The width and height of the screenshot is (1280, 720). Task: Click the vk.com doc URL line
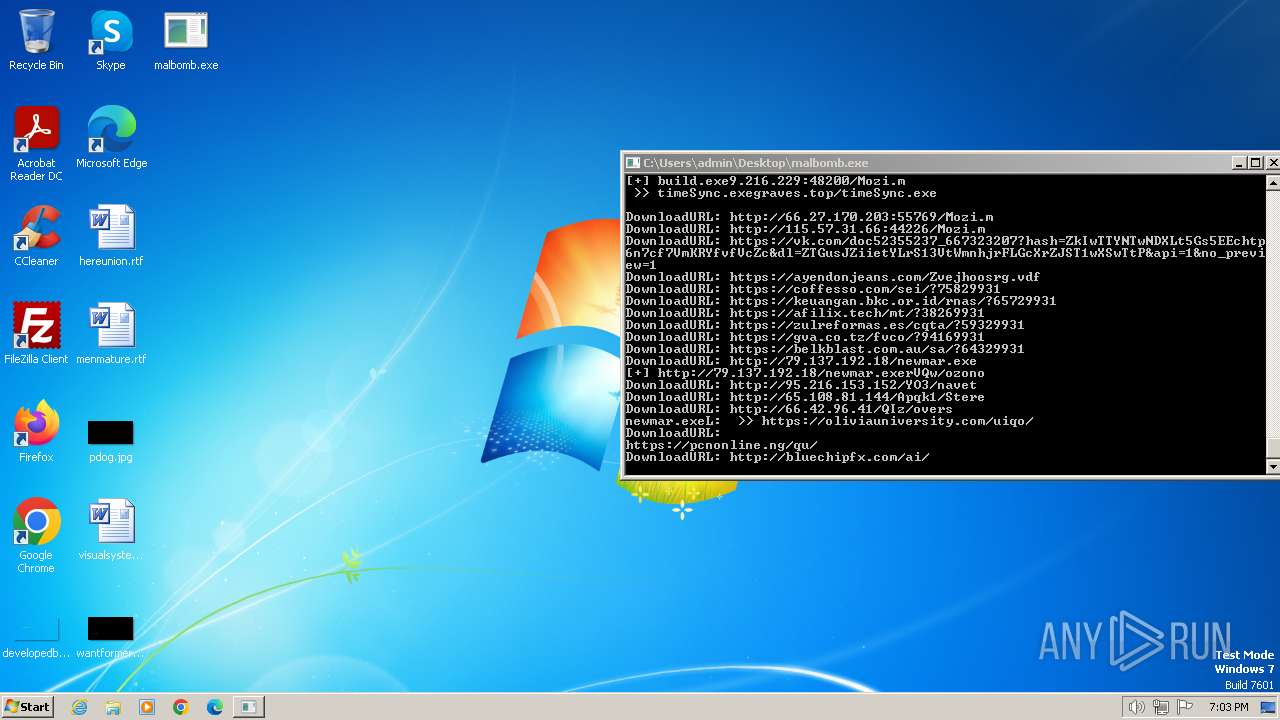coord(946,253)
